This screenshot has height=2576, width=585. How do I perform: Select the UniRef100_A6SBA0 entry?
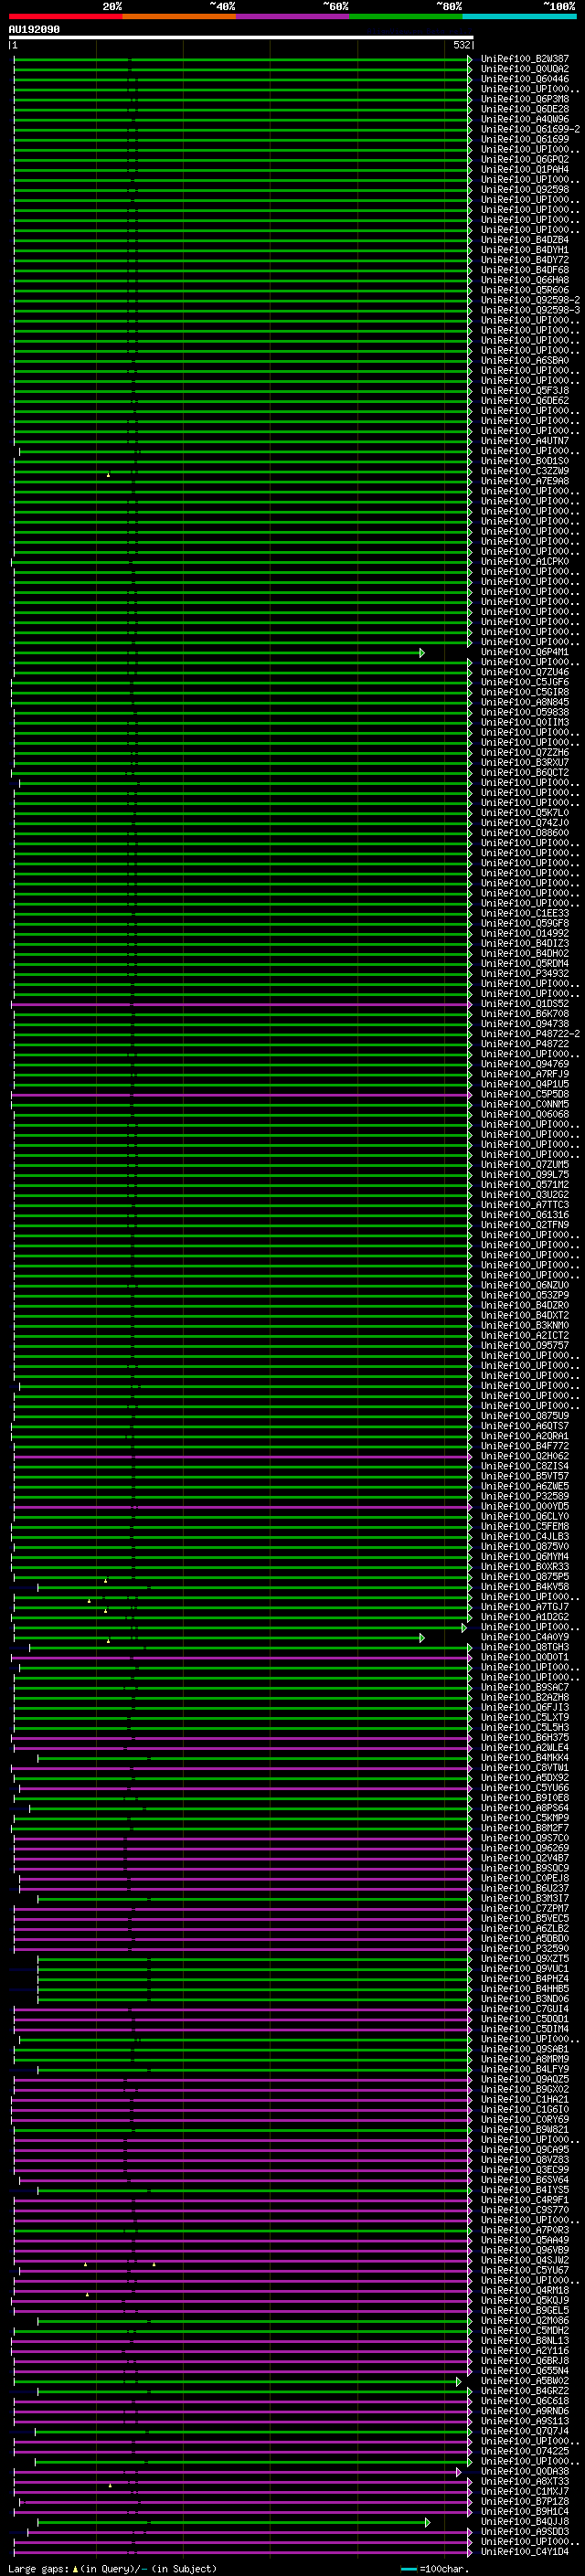(x=524, y=361)
